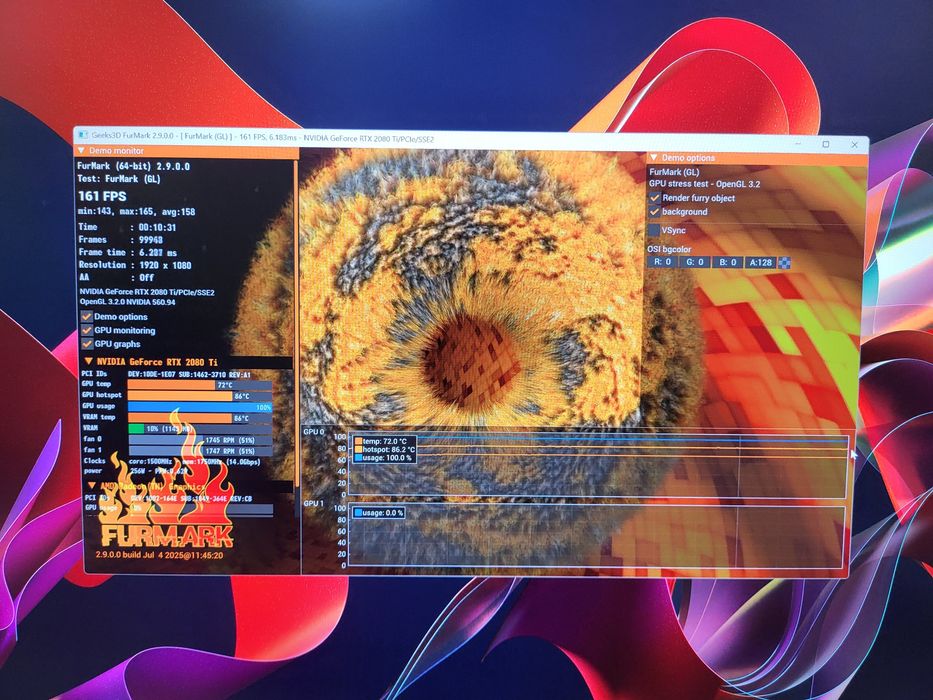
Task: Open the OSI bgcolor color swatch
Action: pyautogui.click(x=785, y=263)
